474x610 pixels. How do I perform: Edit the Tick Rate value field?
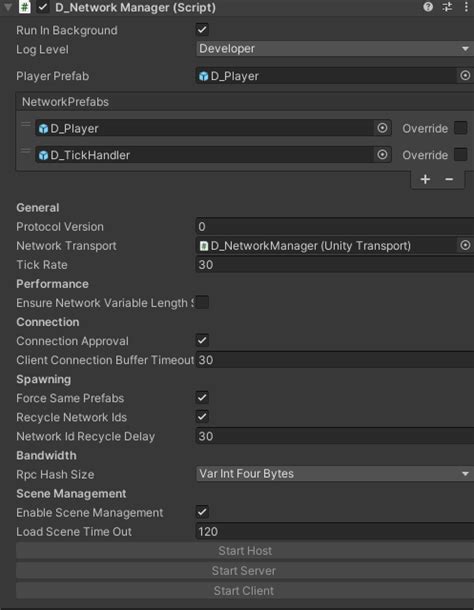[x=335, y=265]
